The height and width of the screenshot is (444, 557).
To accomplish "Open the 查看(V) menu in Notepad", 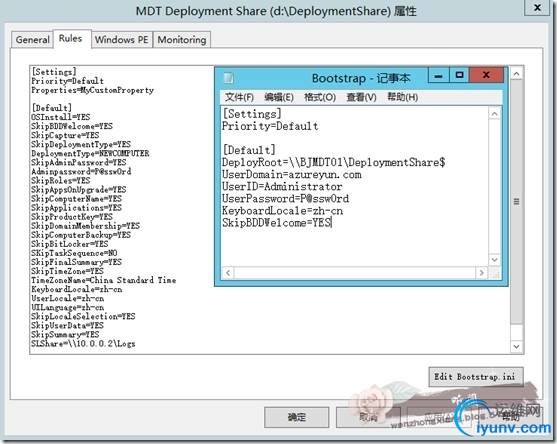I will point(361,97).
